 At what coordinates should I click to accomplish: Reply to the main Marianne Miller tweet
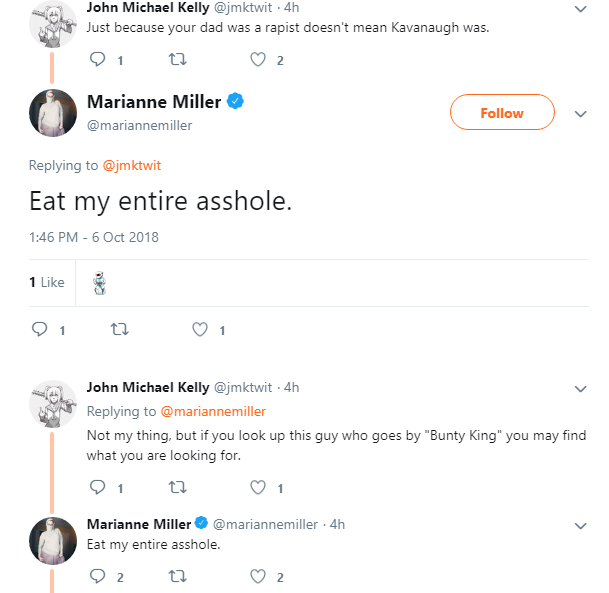[39, 329]
